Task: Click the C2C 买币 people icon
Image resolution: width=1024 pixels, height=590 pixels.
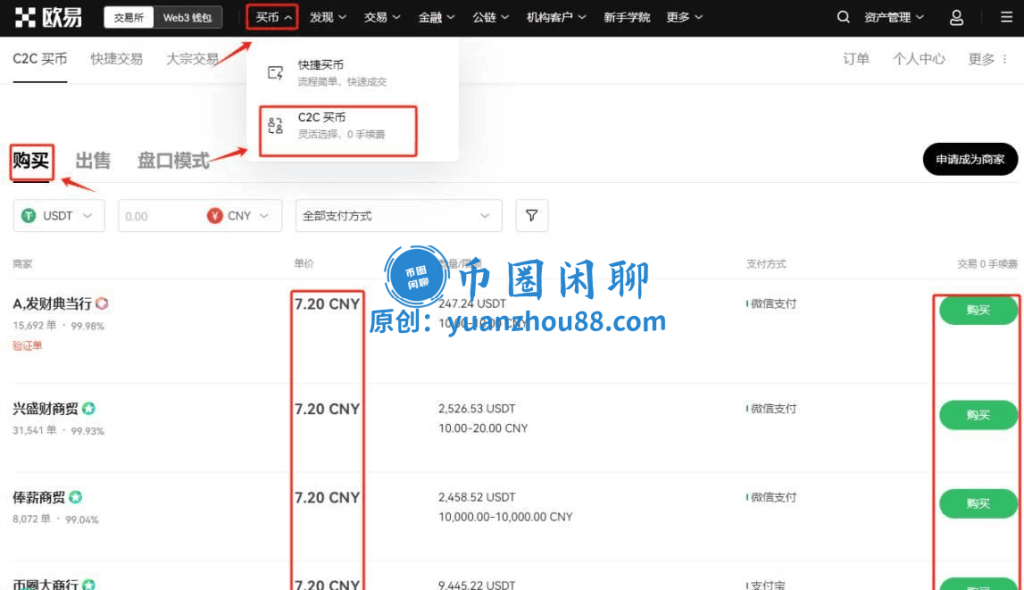Action: click(276, 125)
